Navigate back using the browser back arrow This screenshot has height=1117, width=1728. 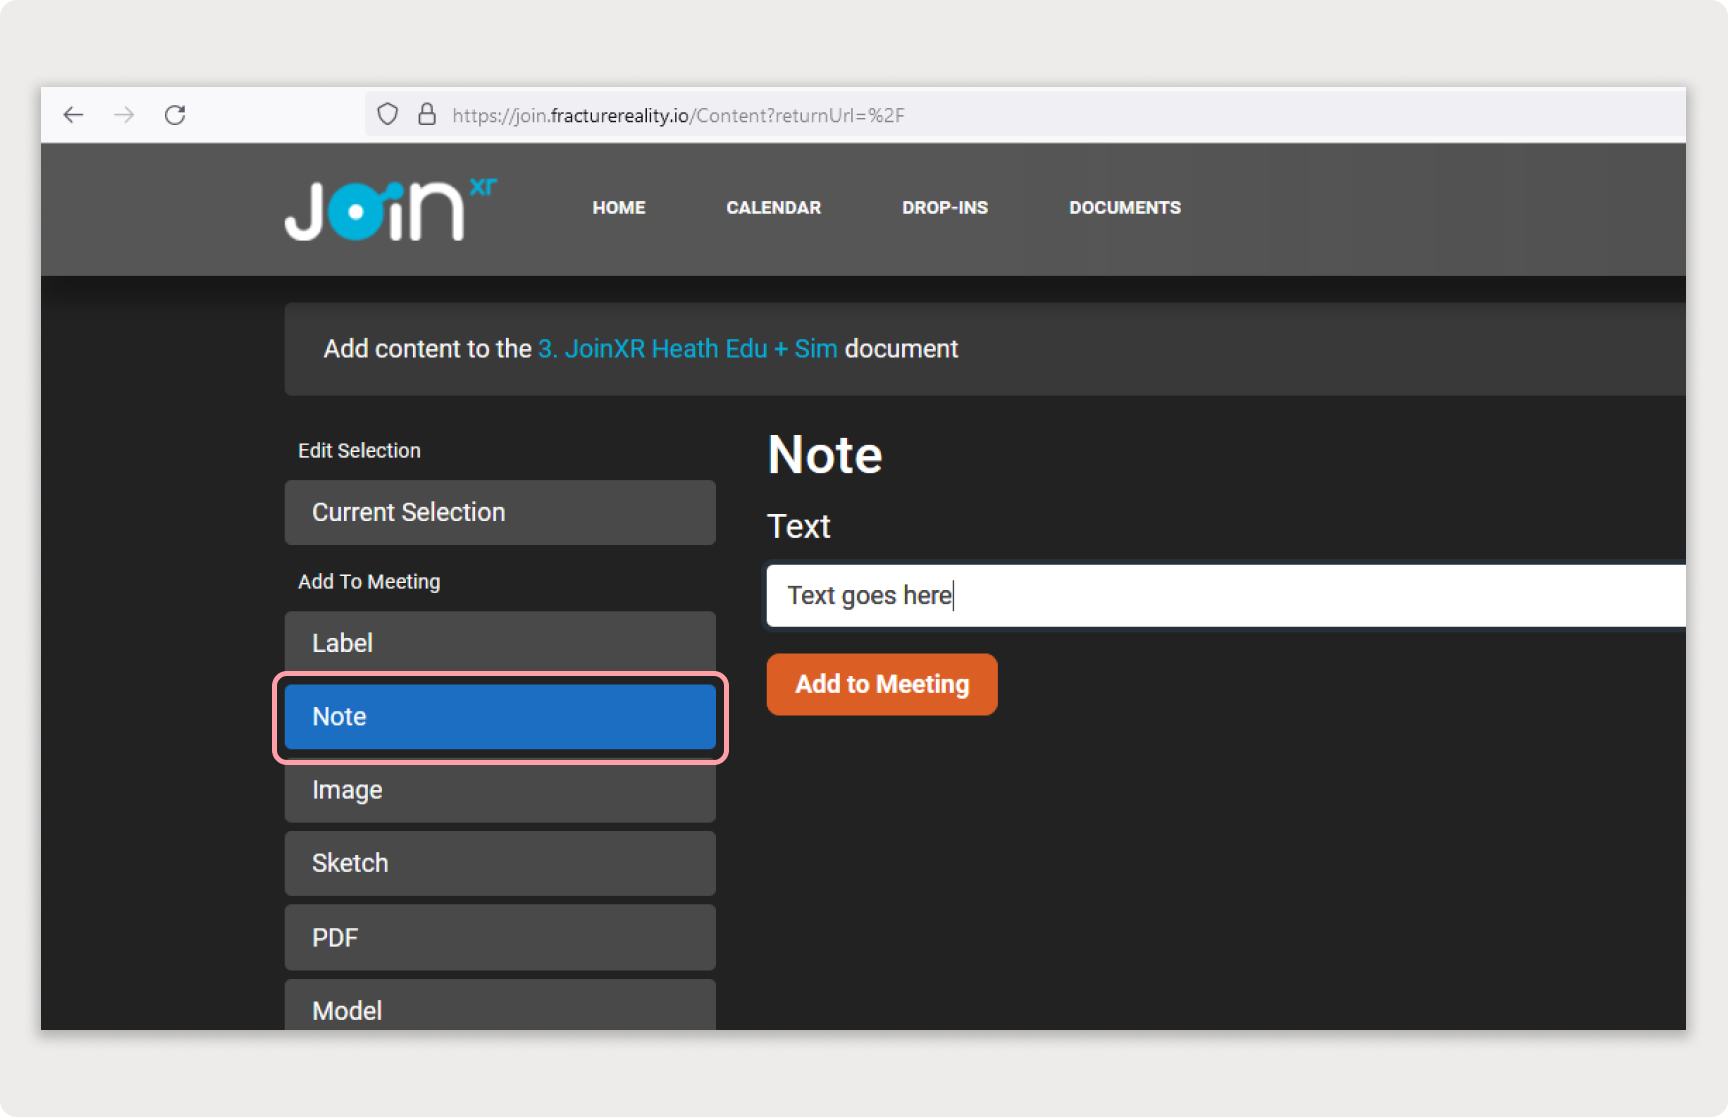coord(73,114)
